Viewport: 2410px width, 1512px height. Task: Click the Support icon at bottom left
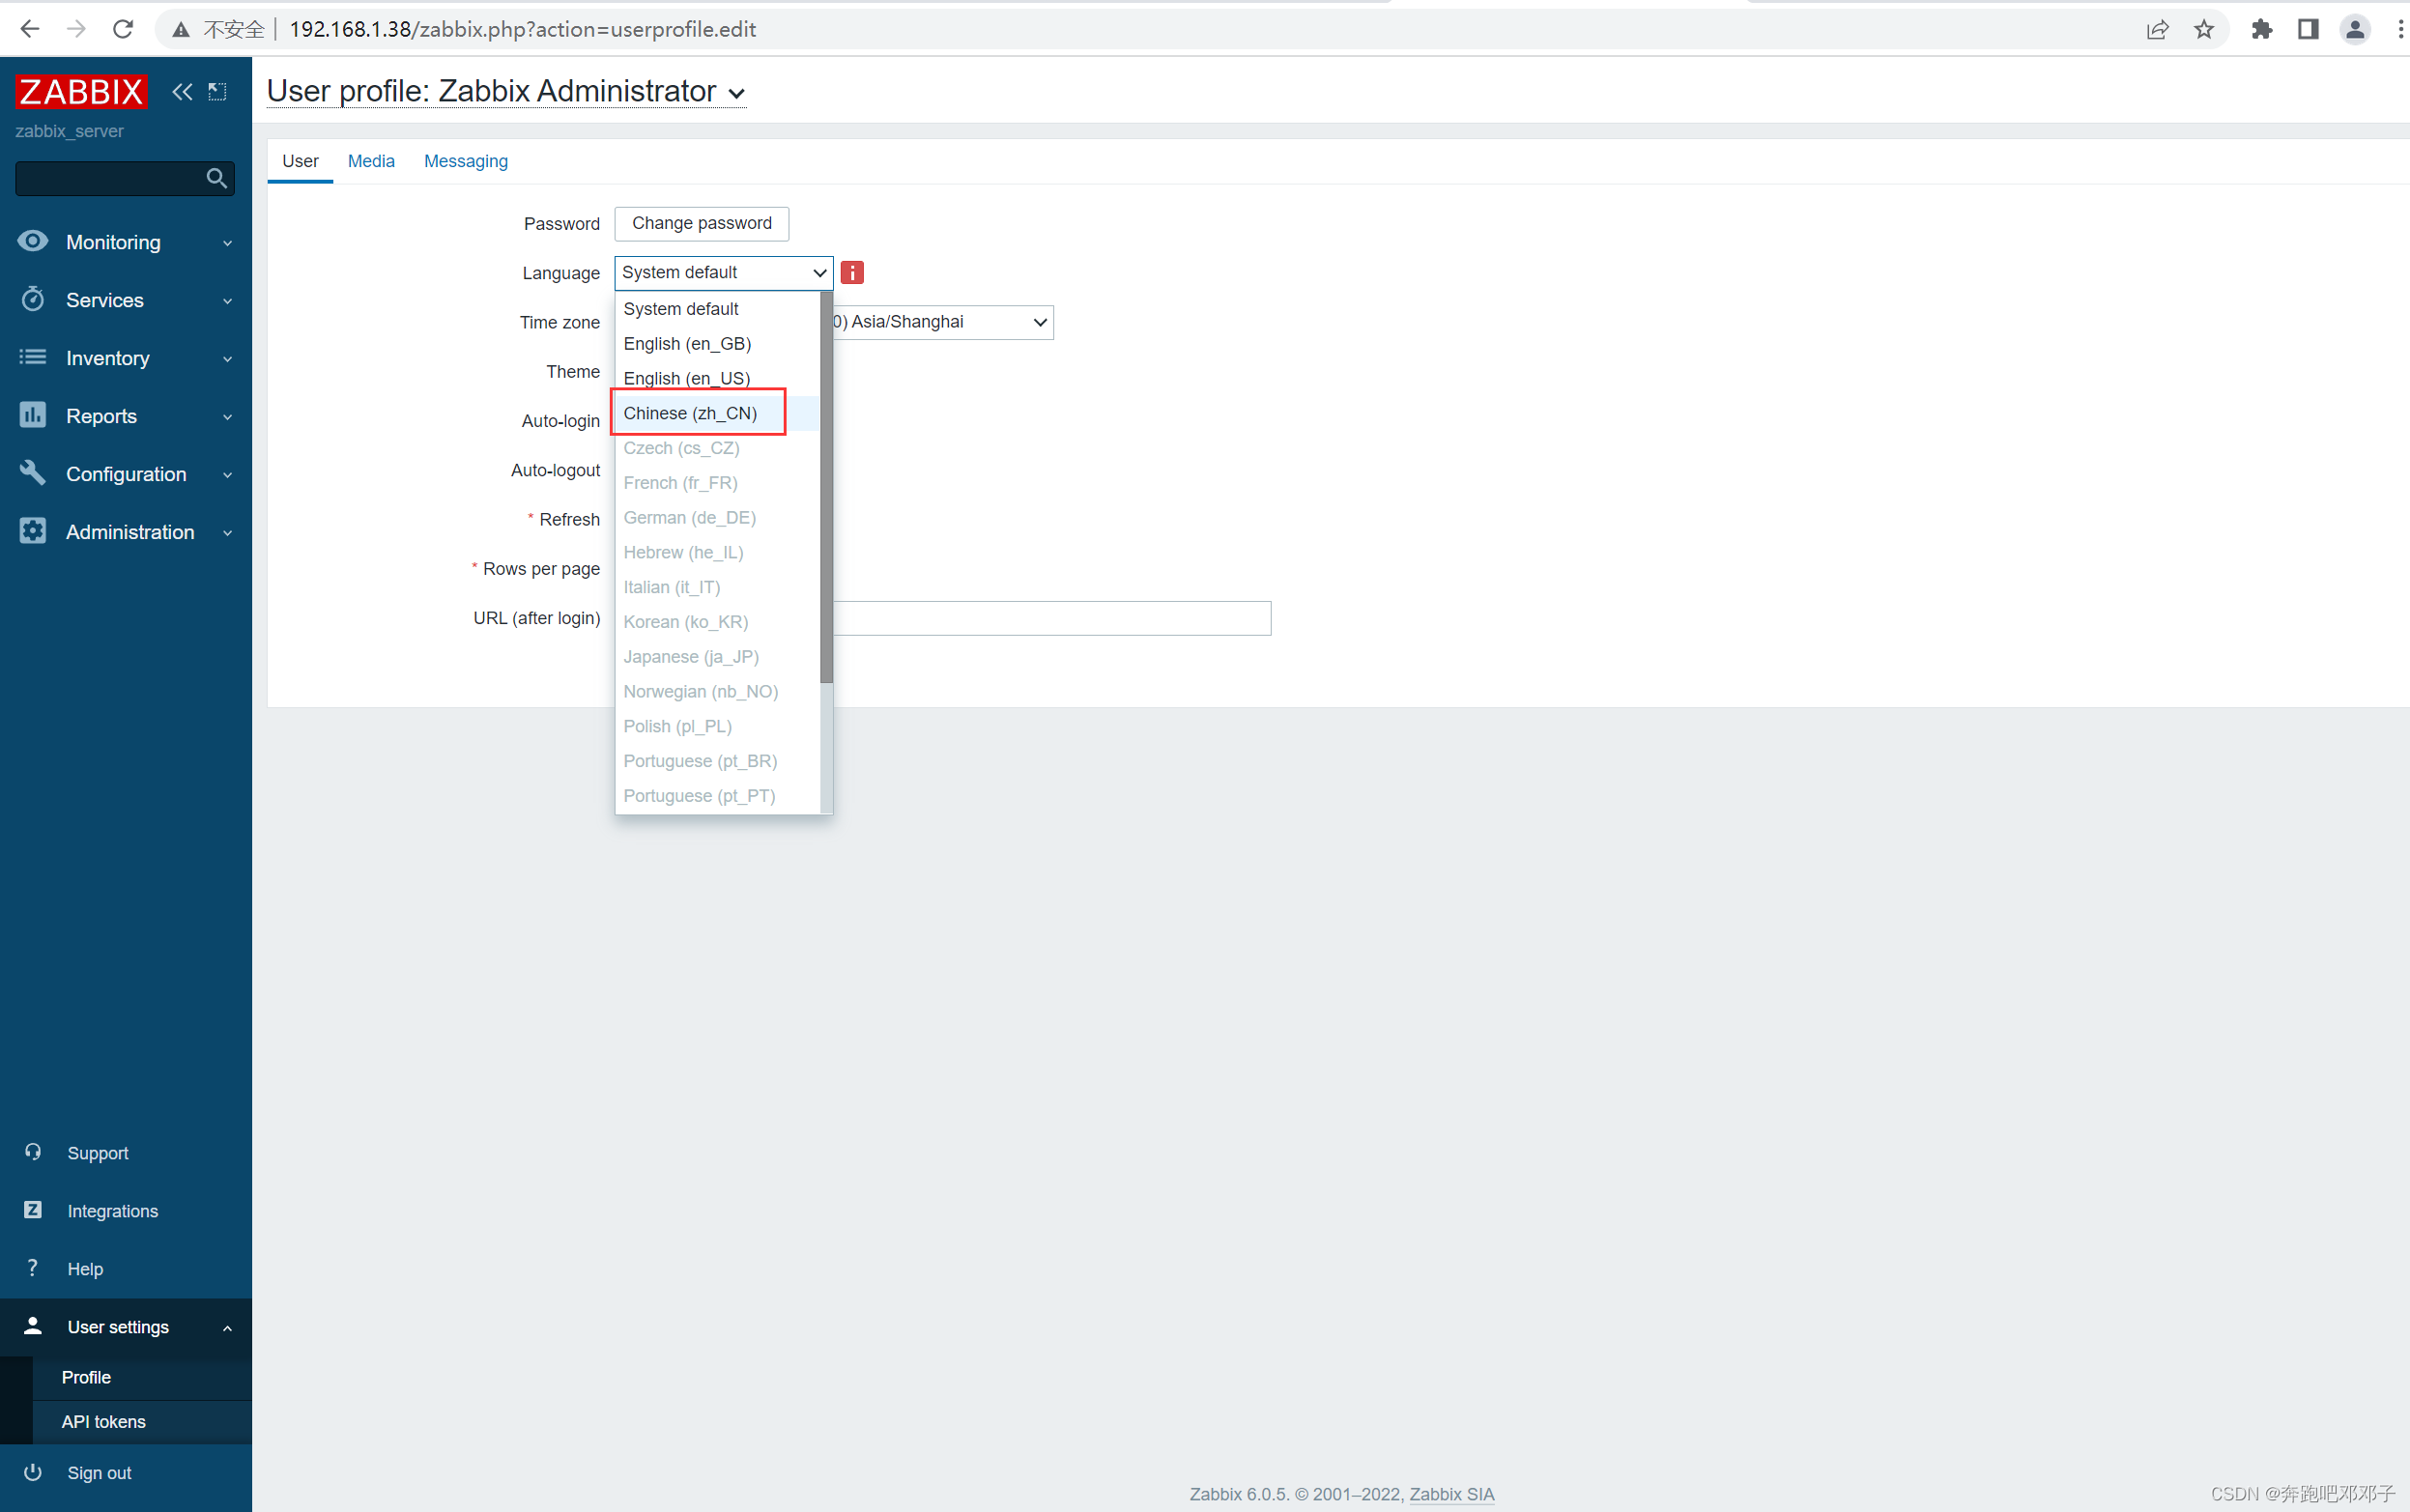coord(33,1152)
